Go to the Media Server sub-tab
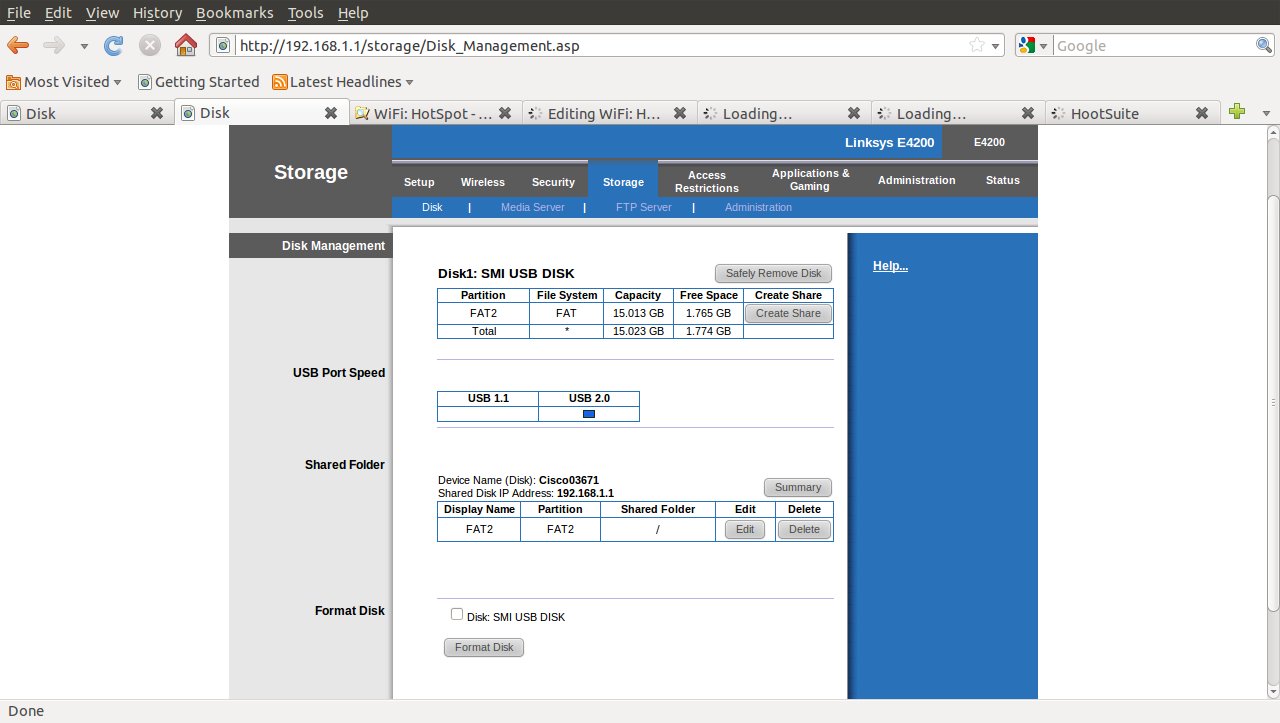This screenshot has width=1280, height=723. coord(532,207)
